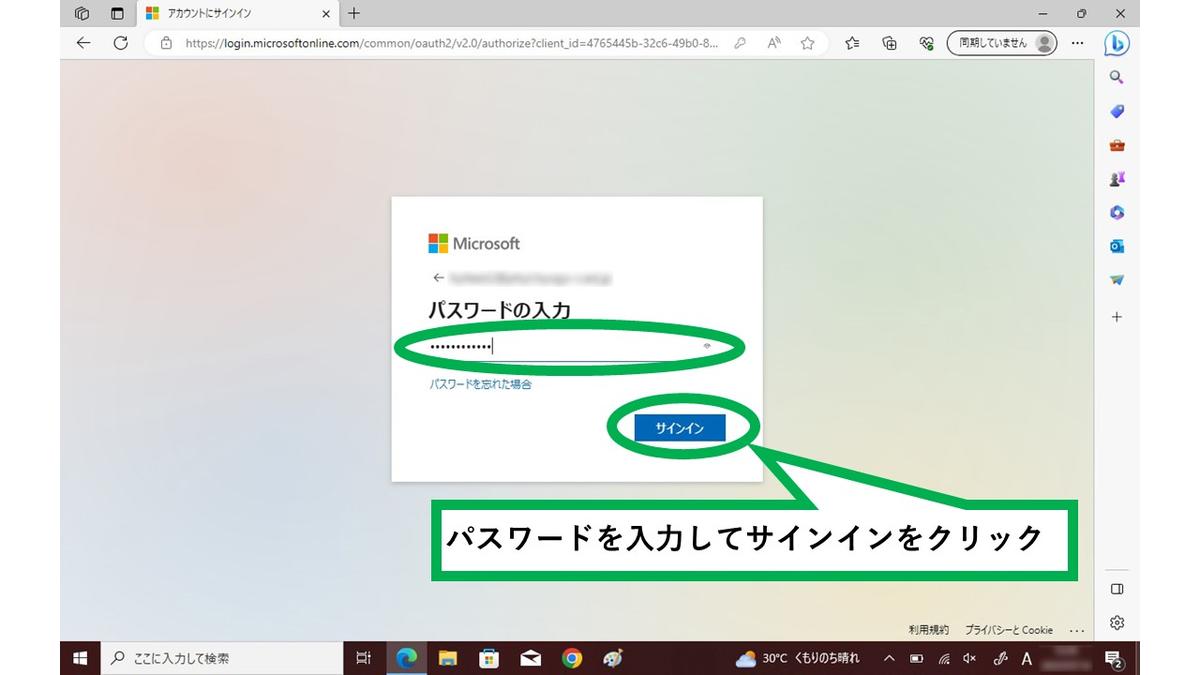1200x675 pixels.
Task: Click the Read aloud icon
Action: click(x=774, y=43)
